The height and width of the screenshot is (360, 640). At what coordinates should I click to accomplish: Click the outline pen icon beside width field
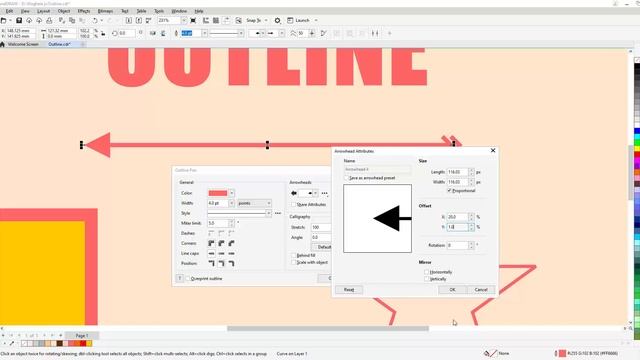pyautogui.click(x=176, y=33)
